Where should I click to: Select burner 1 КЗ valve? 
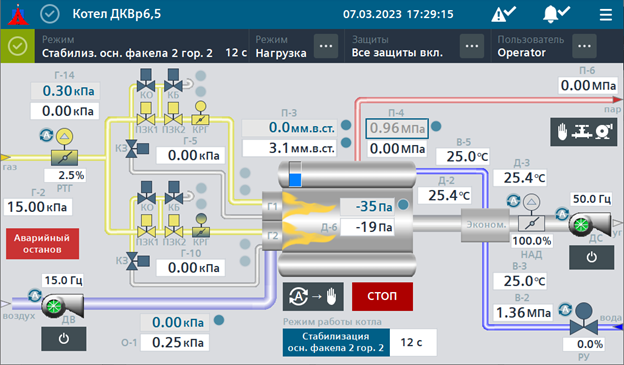click(137, 149)
